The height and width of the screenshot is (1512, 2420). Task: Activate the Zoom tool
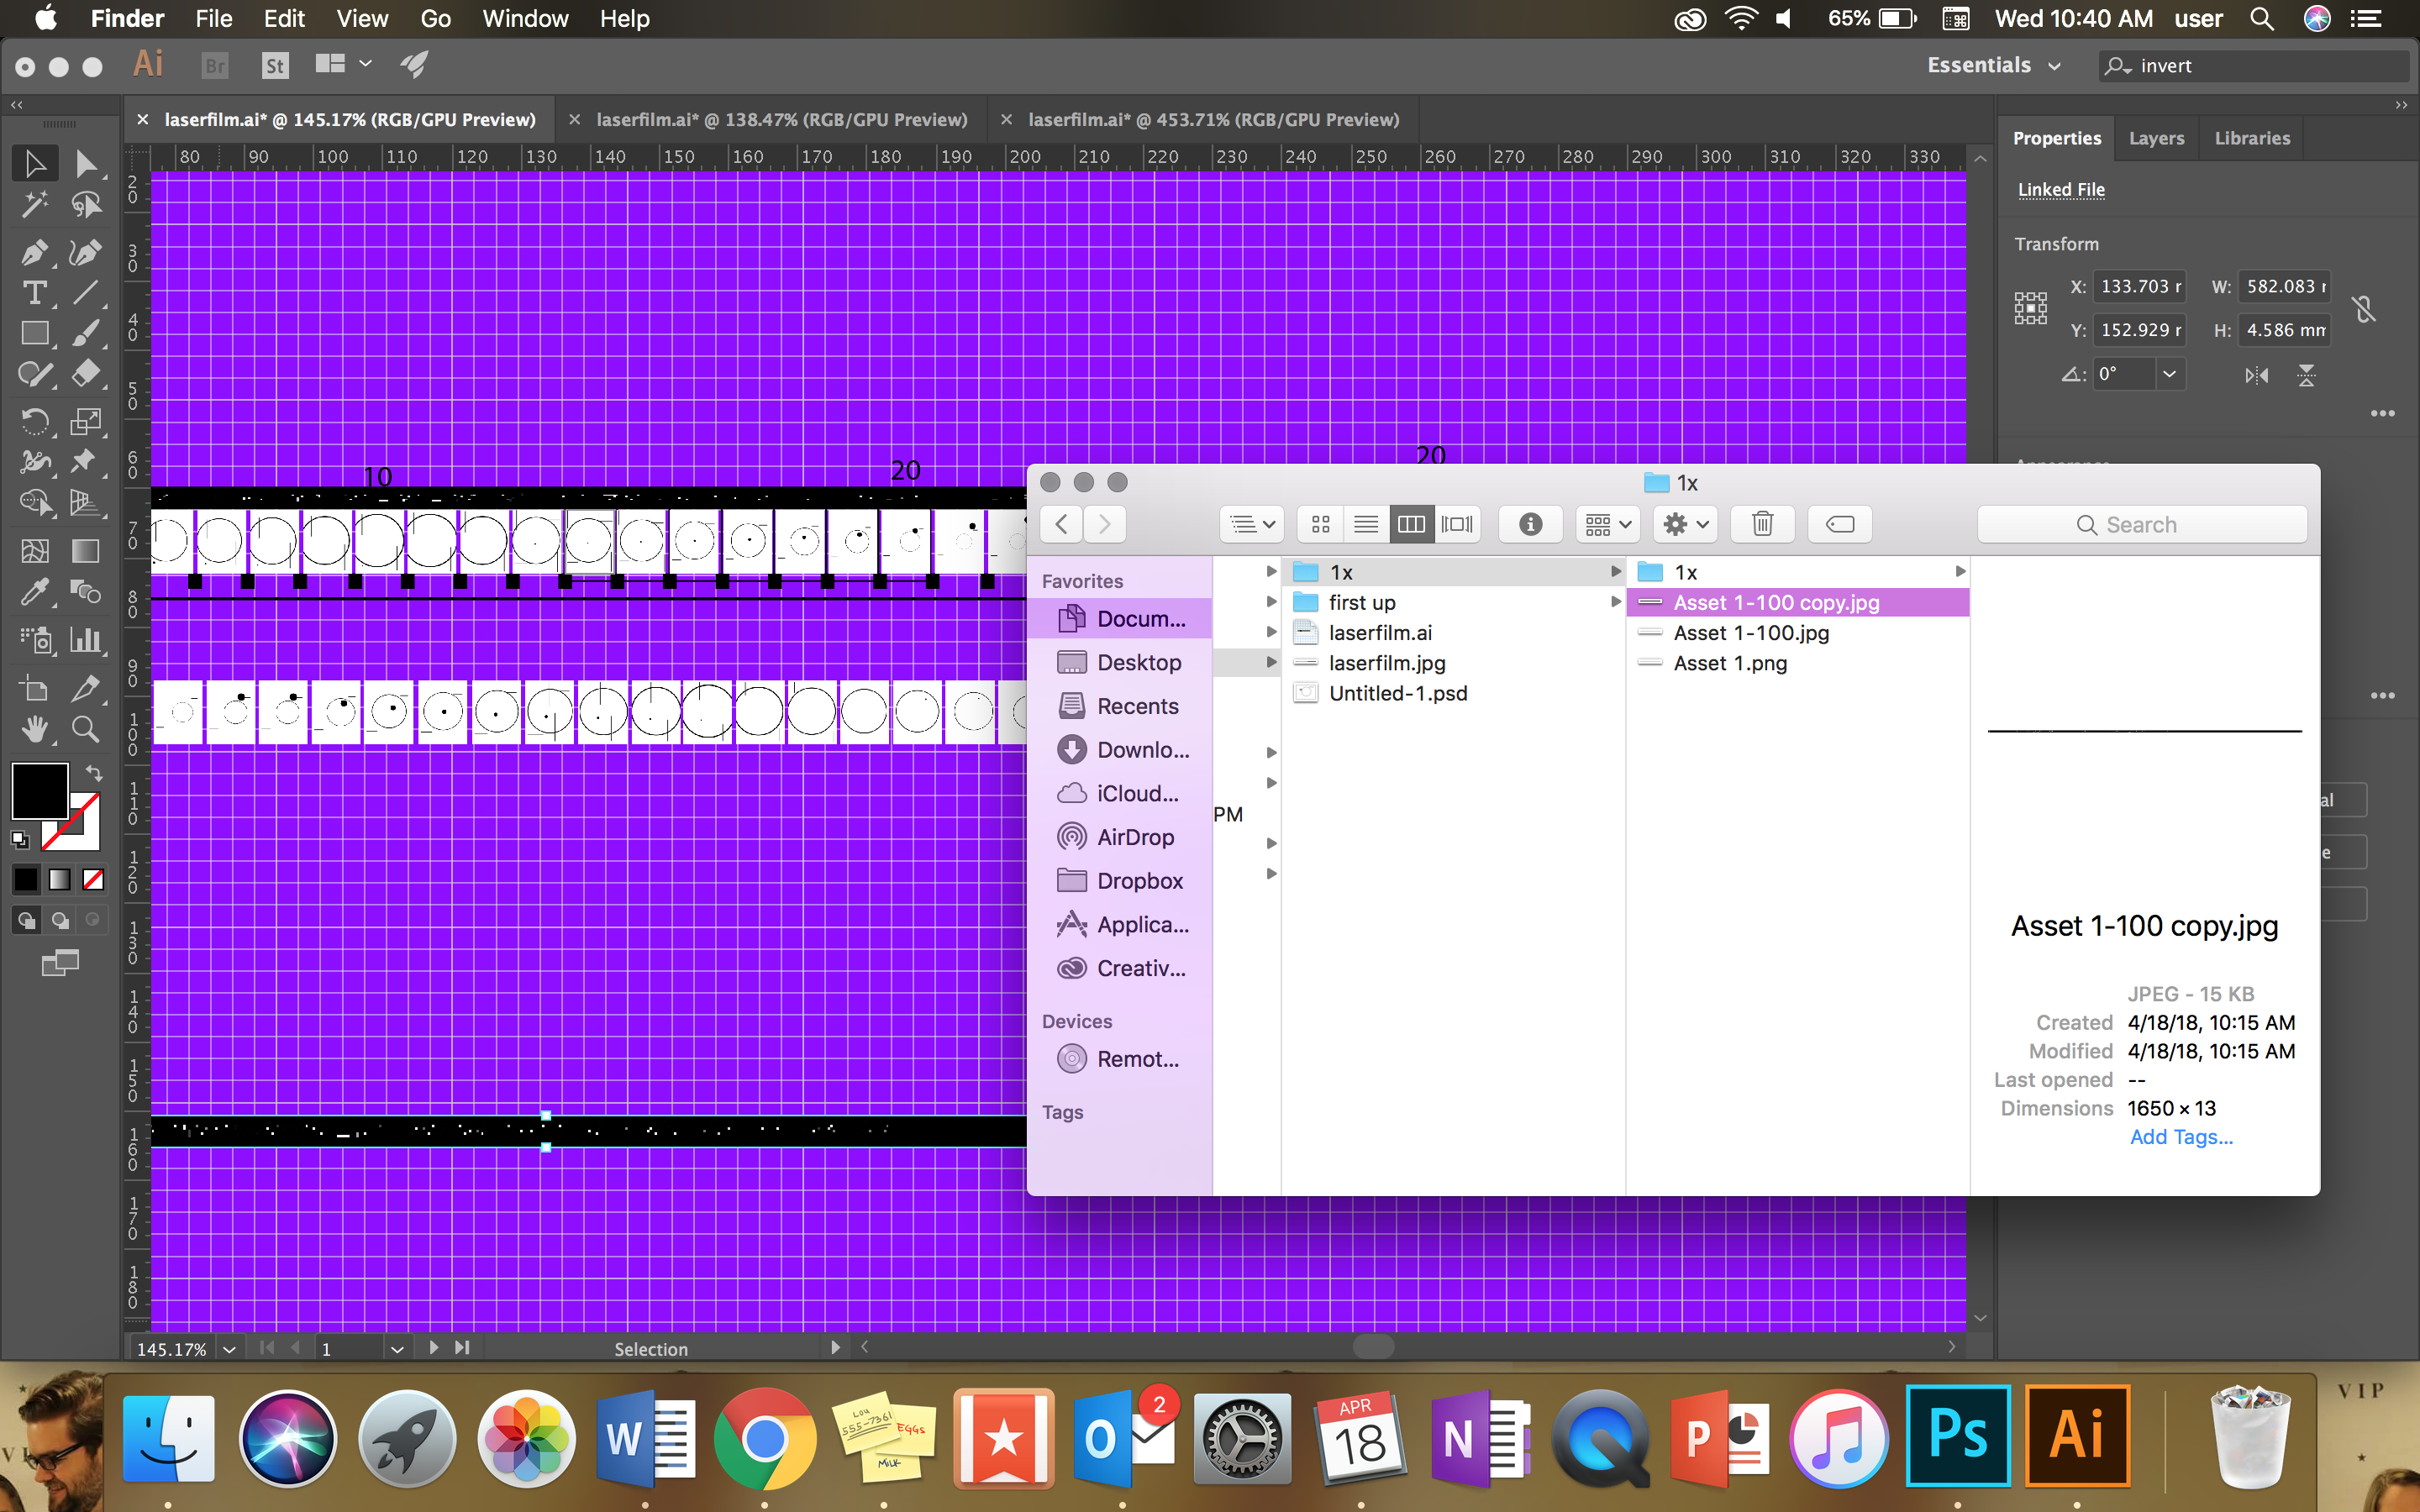pos(86,729)
